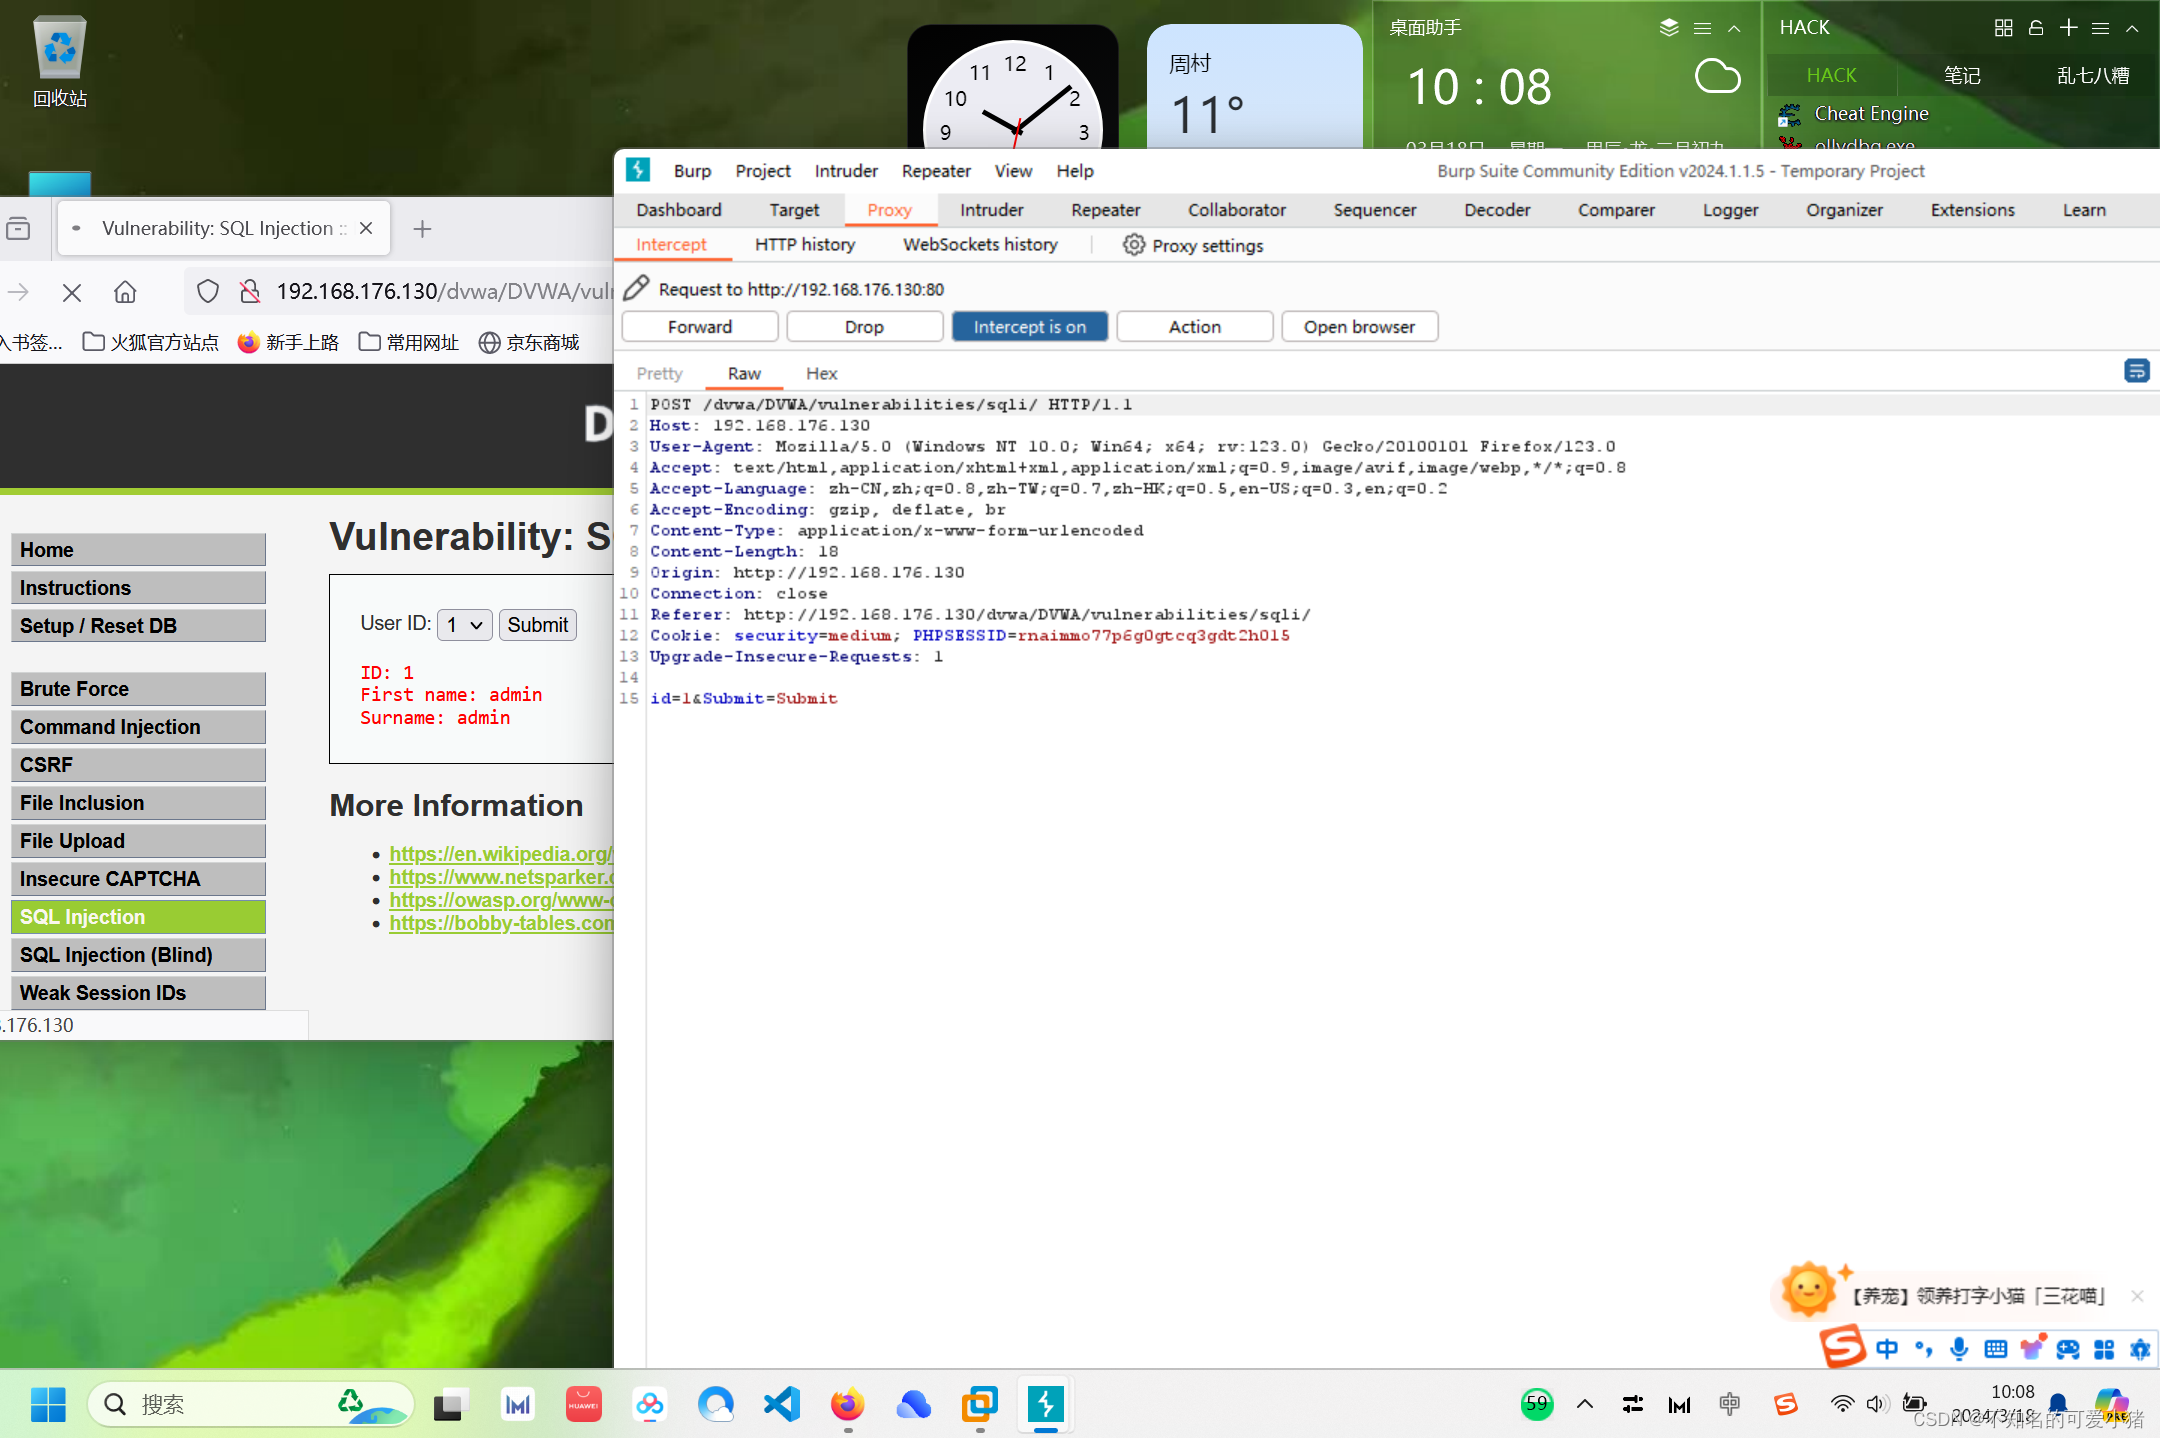The width and height of the screenshot is (2160, 1438).
Task: Select the Hex view tab
Action: point(821,373)
